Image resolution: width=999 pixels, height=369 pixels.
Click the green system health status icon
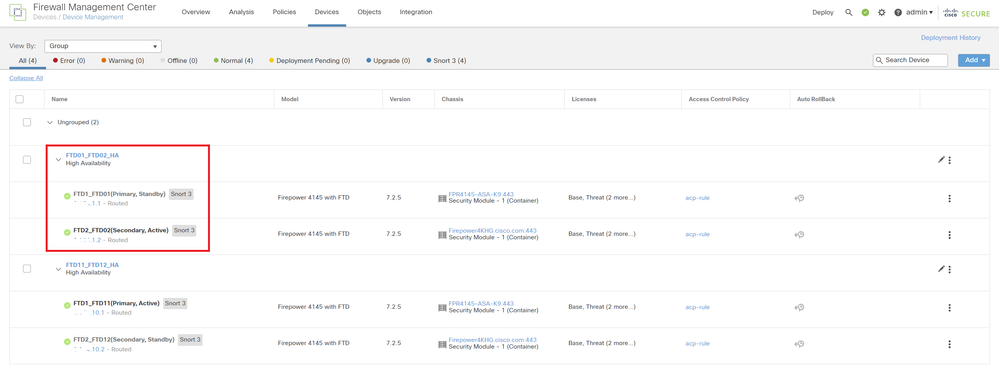865,12
